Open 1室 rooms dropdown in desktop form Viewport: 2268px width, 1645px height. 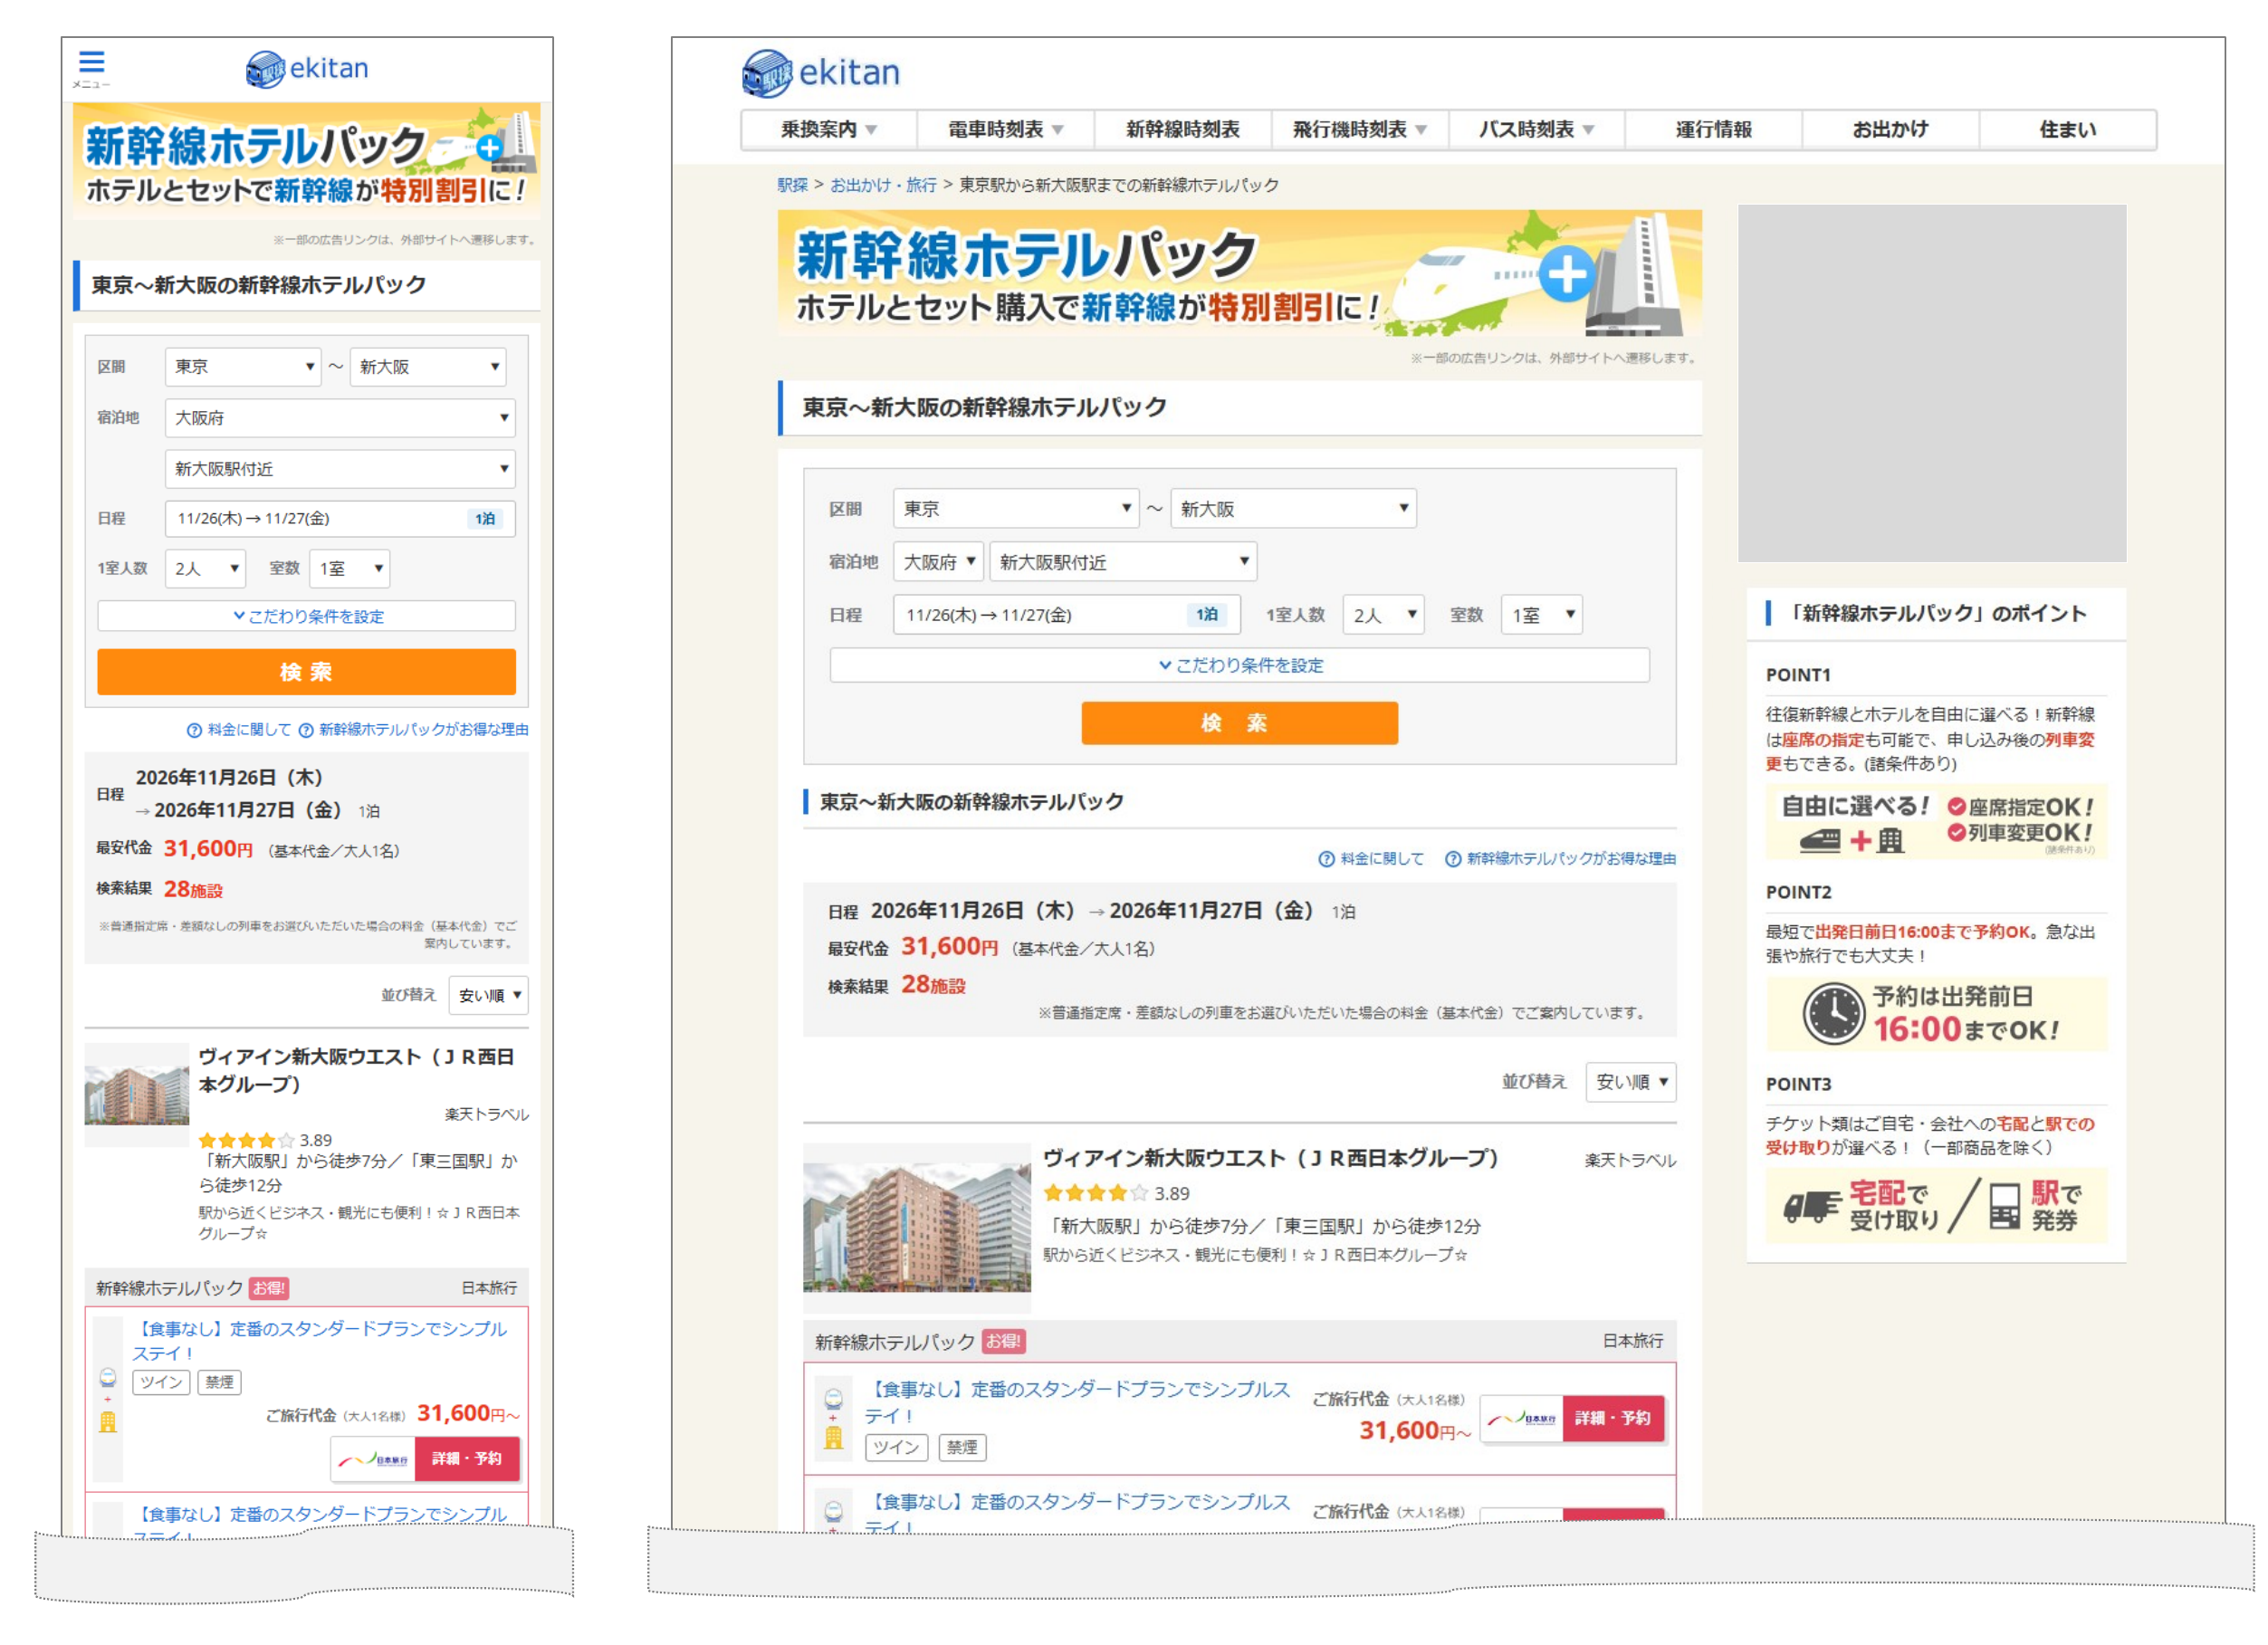click(x=1541, y=615)
